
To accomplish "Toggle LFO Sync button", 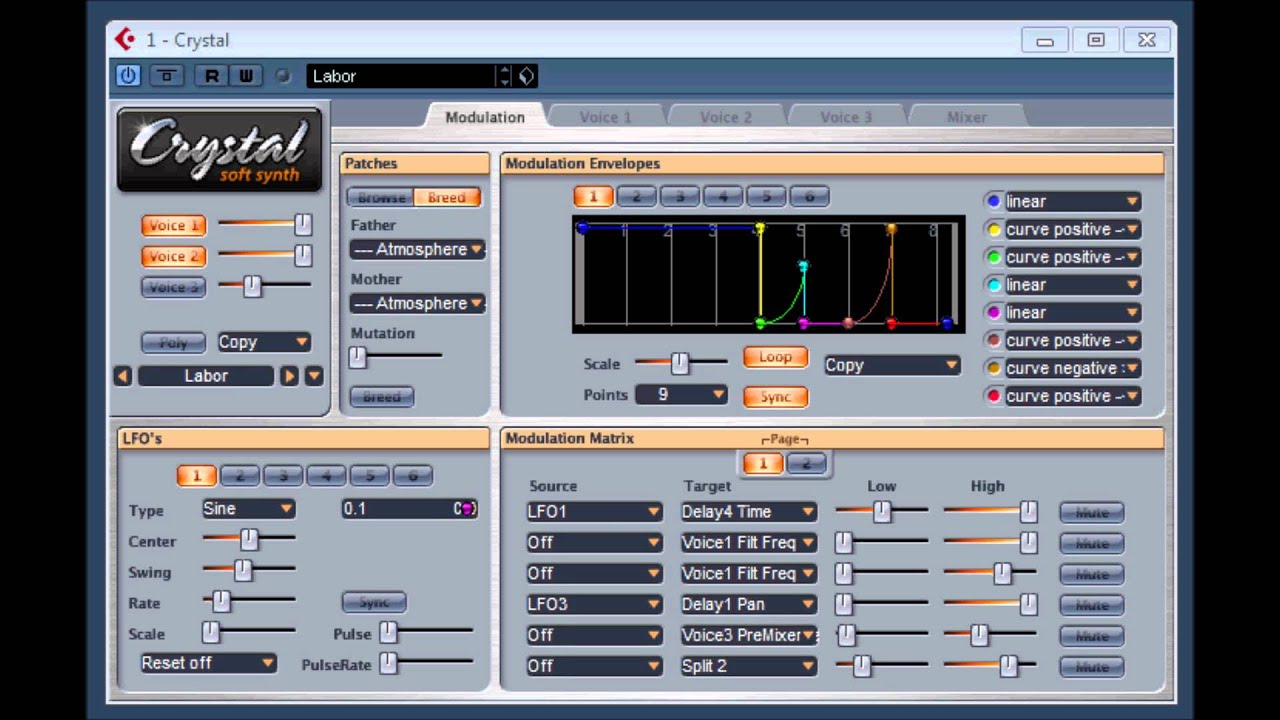I will coord(374,602).
